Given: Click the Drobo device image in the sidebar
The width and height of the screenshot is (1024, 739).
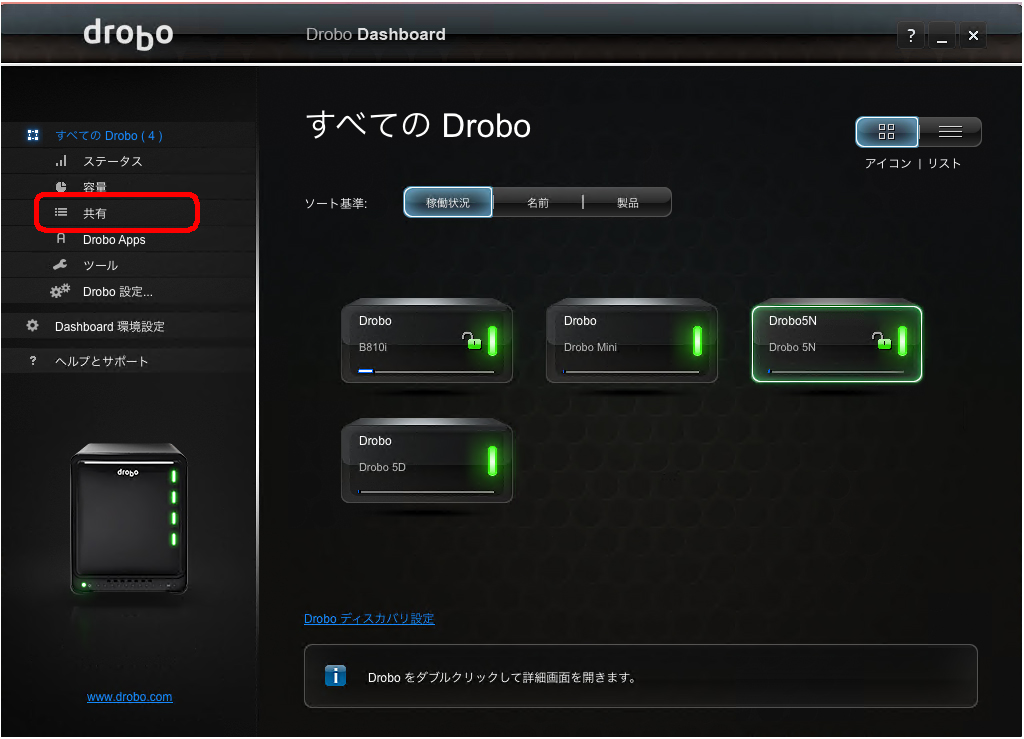Looking at the screenshot, I should coord(129,518).
